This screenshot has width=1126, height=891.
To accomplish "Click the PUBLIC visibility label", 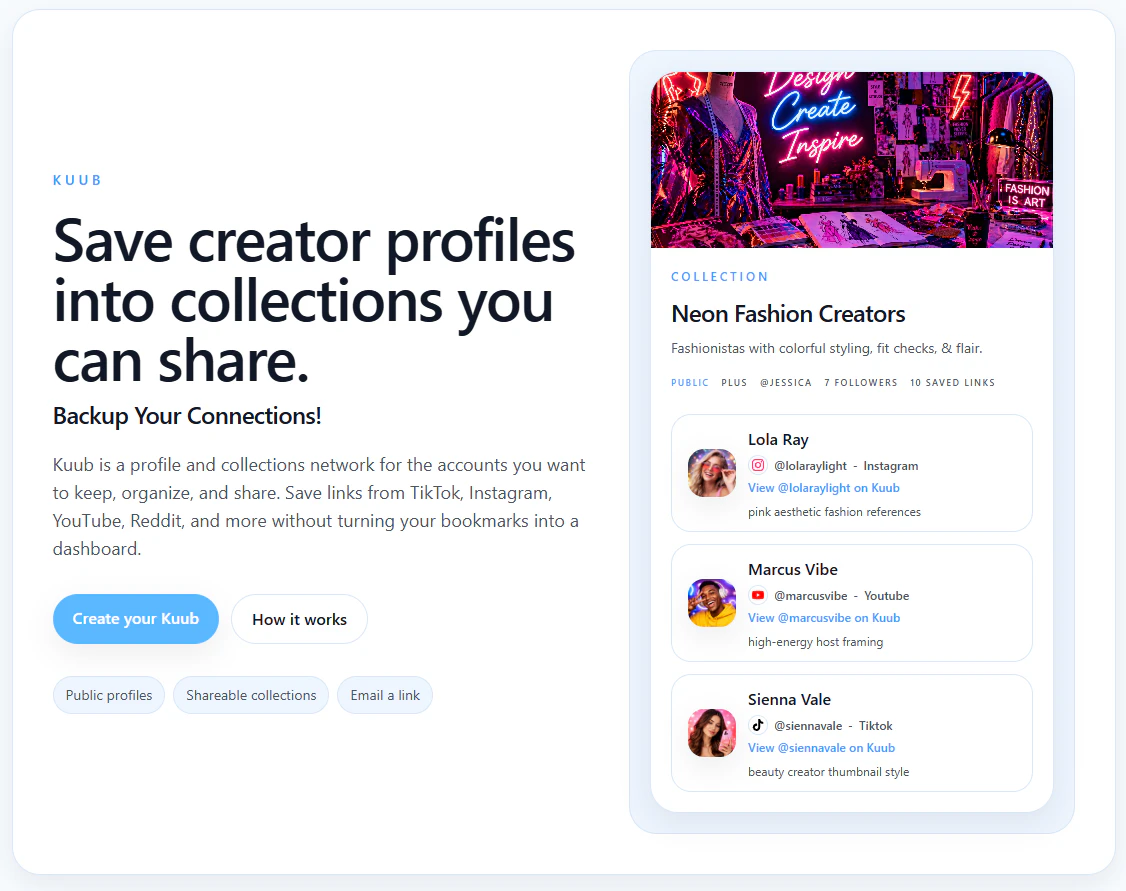I will click(x=690, y=382).
